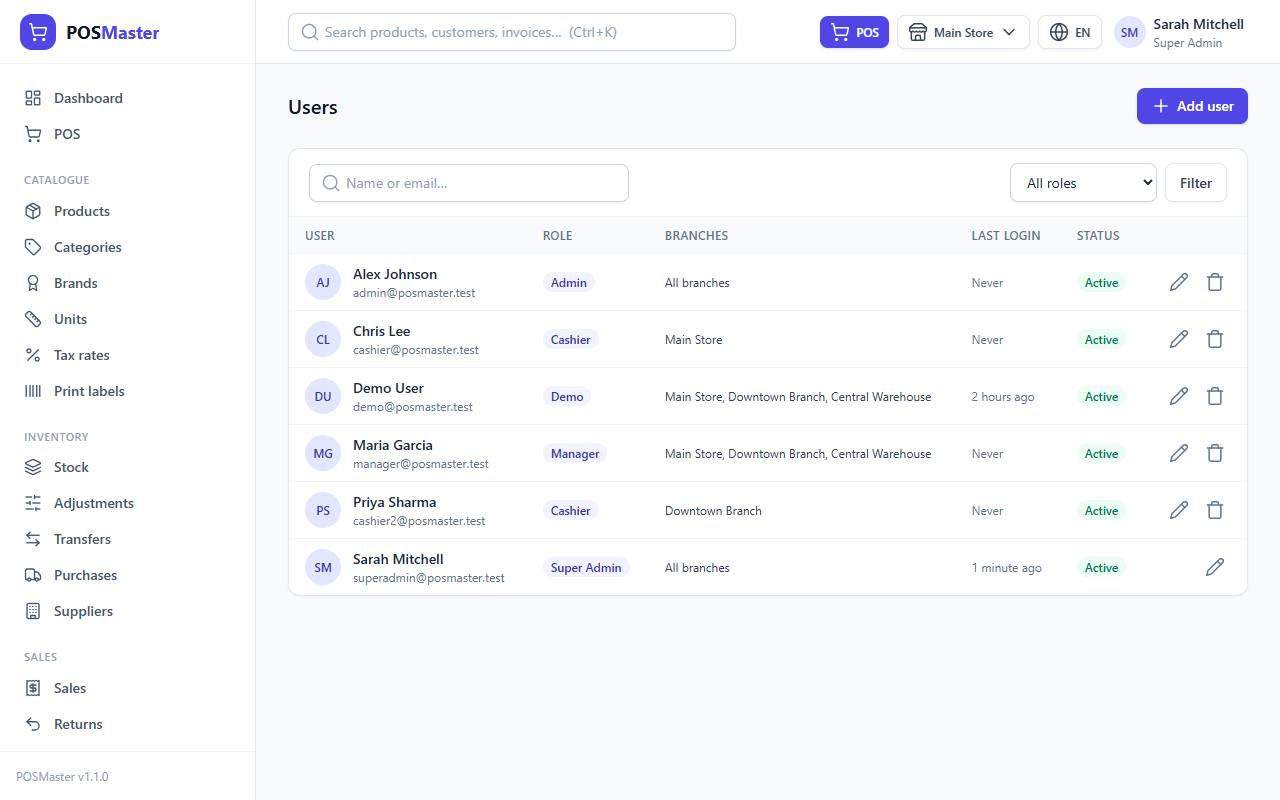
Task: Go to Transfers in inventory
Action: point(127,539)
